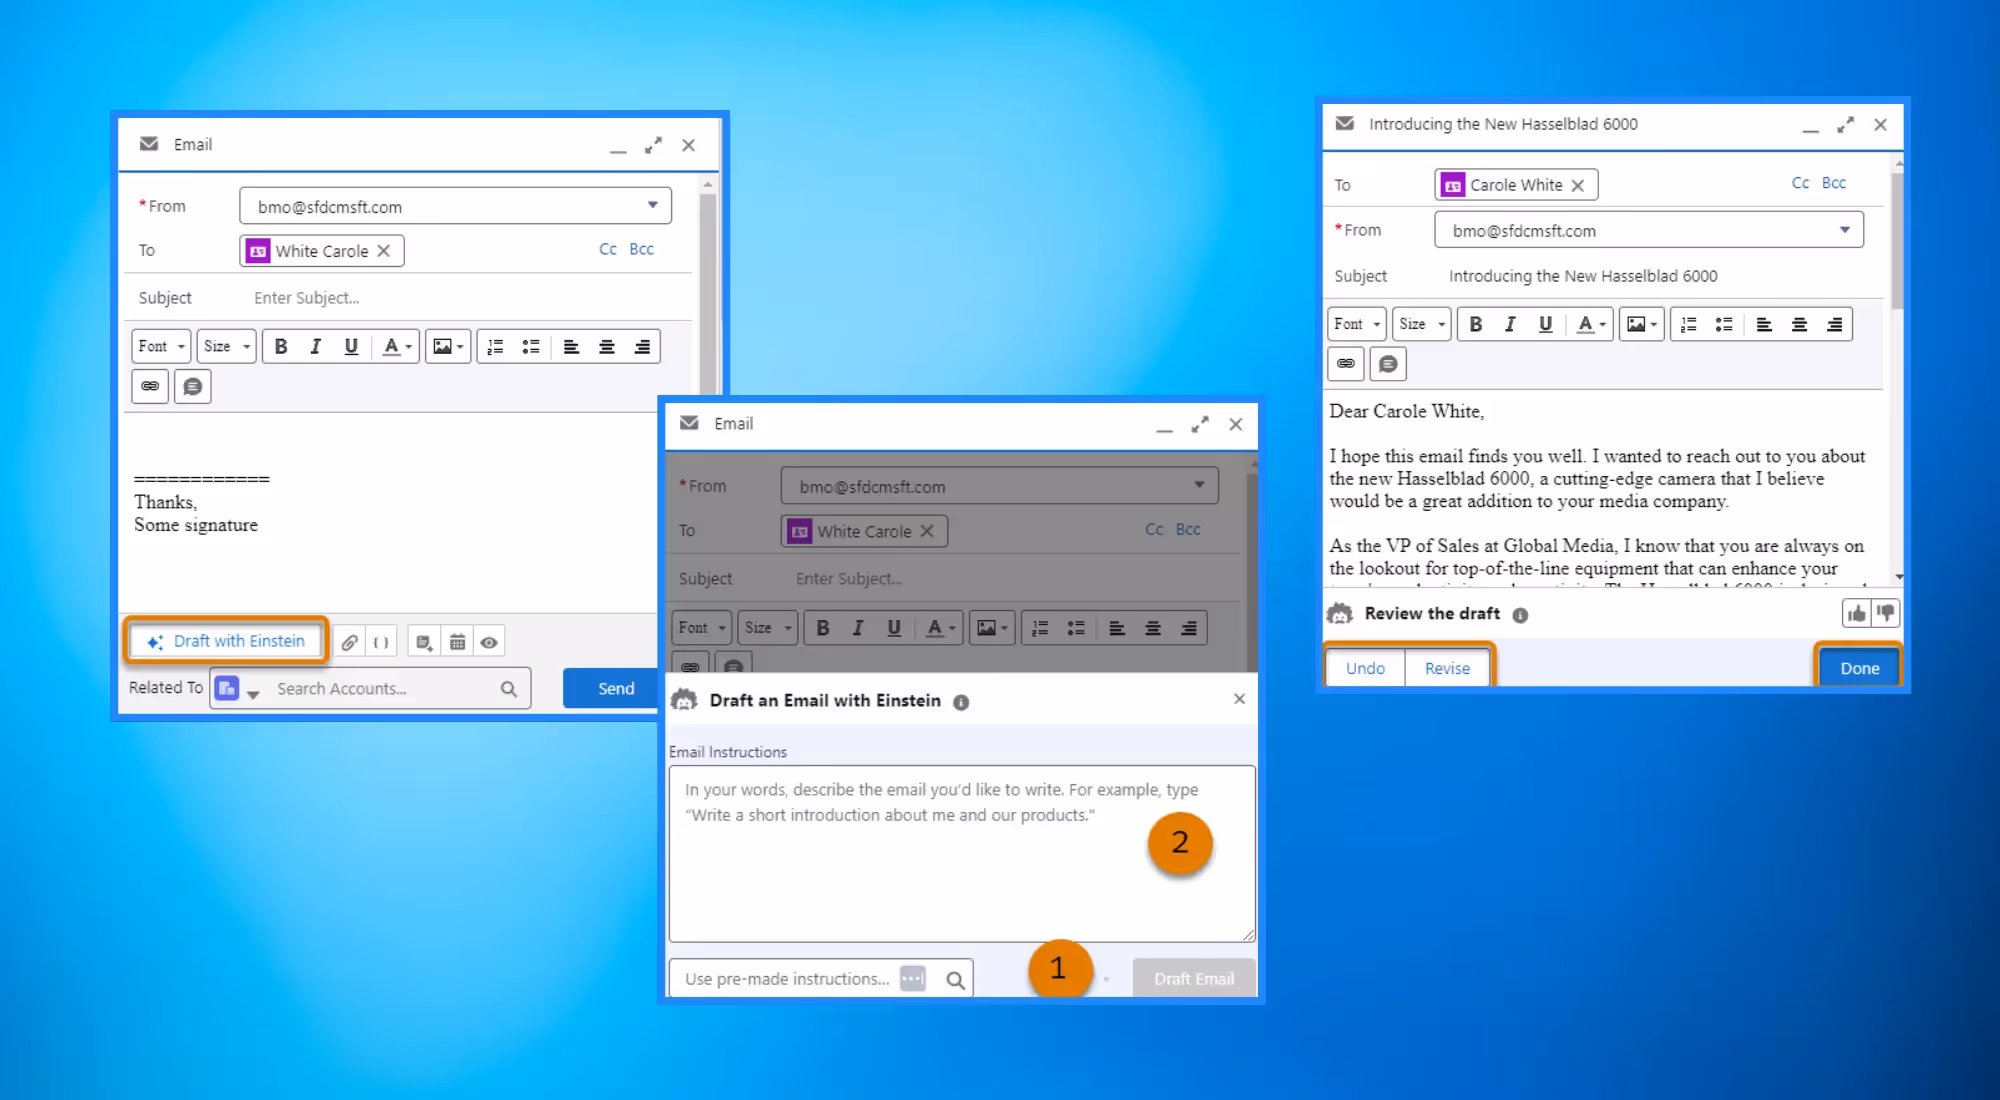This screenshot has width=2000, height=1100.
Task: Open From address dropdown in left email window
Action: pos(455,206)
